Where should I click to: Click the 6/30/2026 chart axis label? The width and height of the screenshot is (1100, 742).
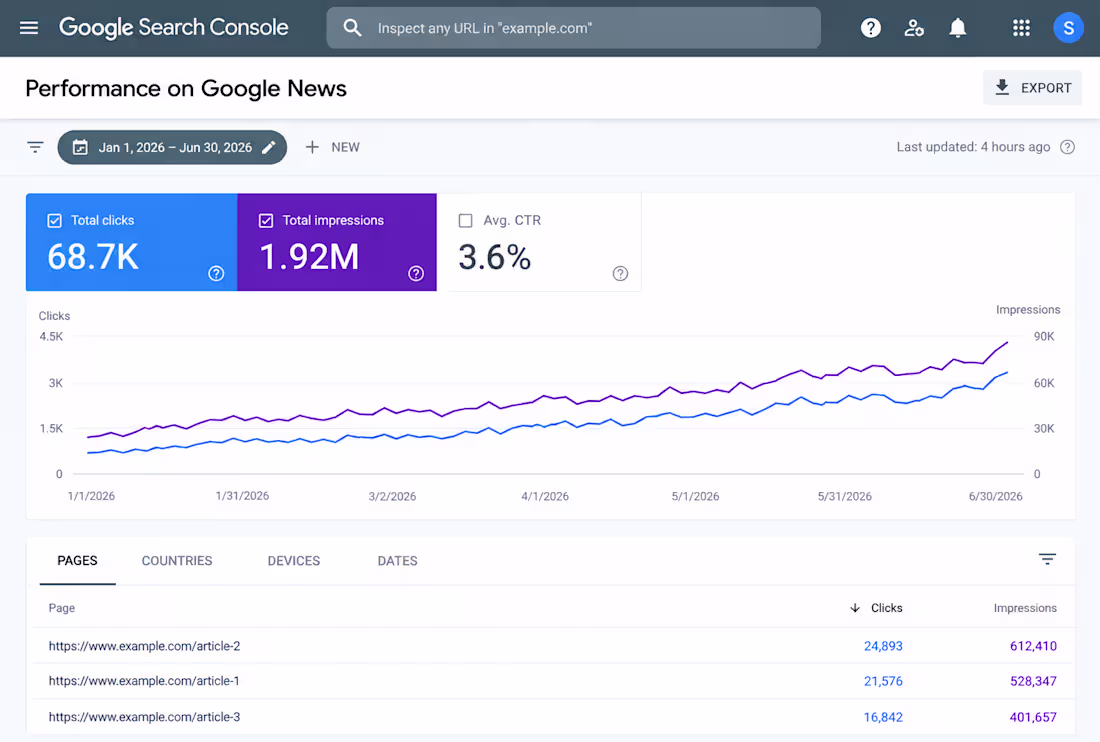tap(995, 497)
